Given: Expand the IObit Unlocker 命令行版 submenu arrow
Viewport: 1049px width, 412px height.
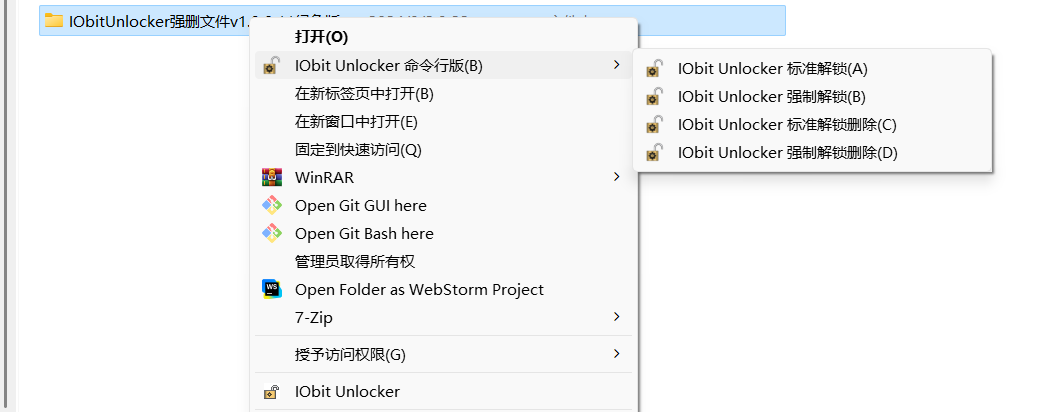Looking at the screenshot, I should 616,65.
